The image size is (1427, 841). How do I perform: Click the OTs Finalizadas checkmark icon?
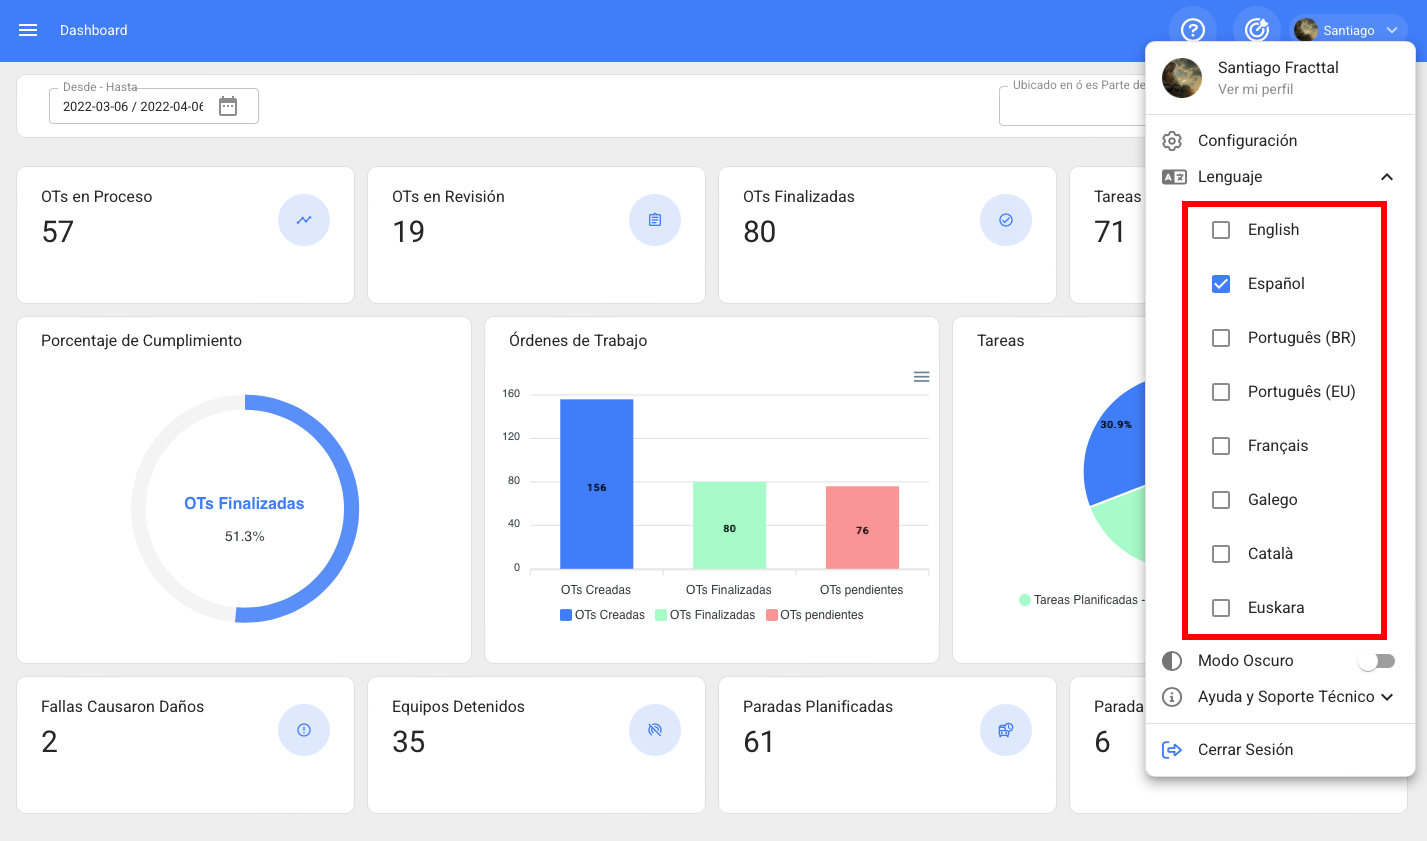point(1006,220)
